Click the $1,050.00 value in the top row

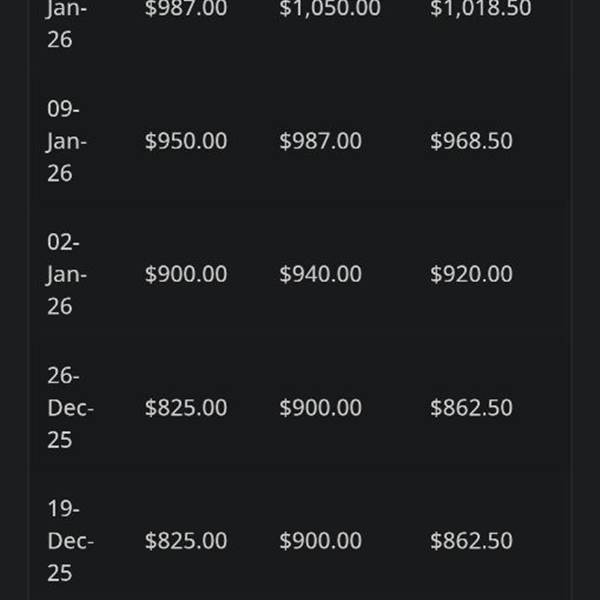tap(330, 9)
